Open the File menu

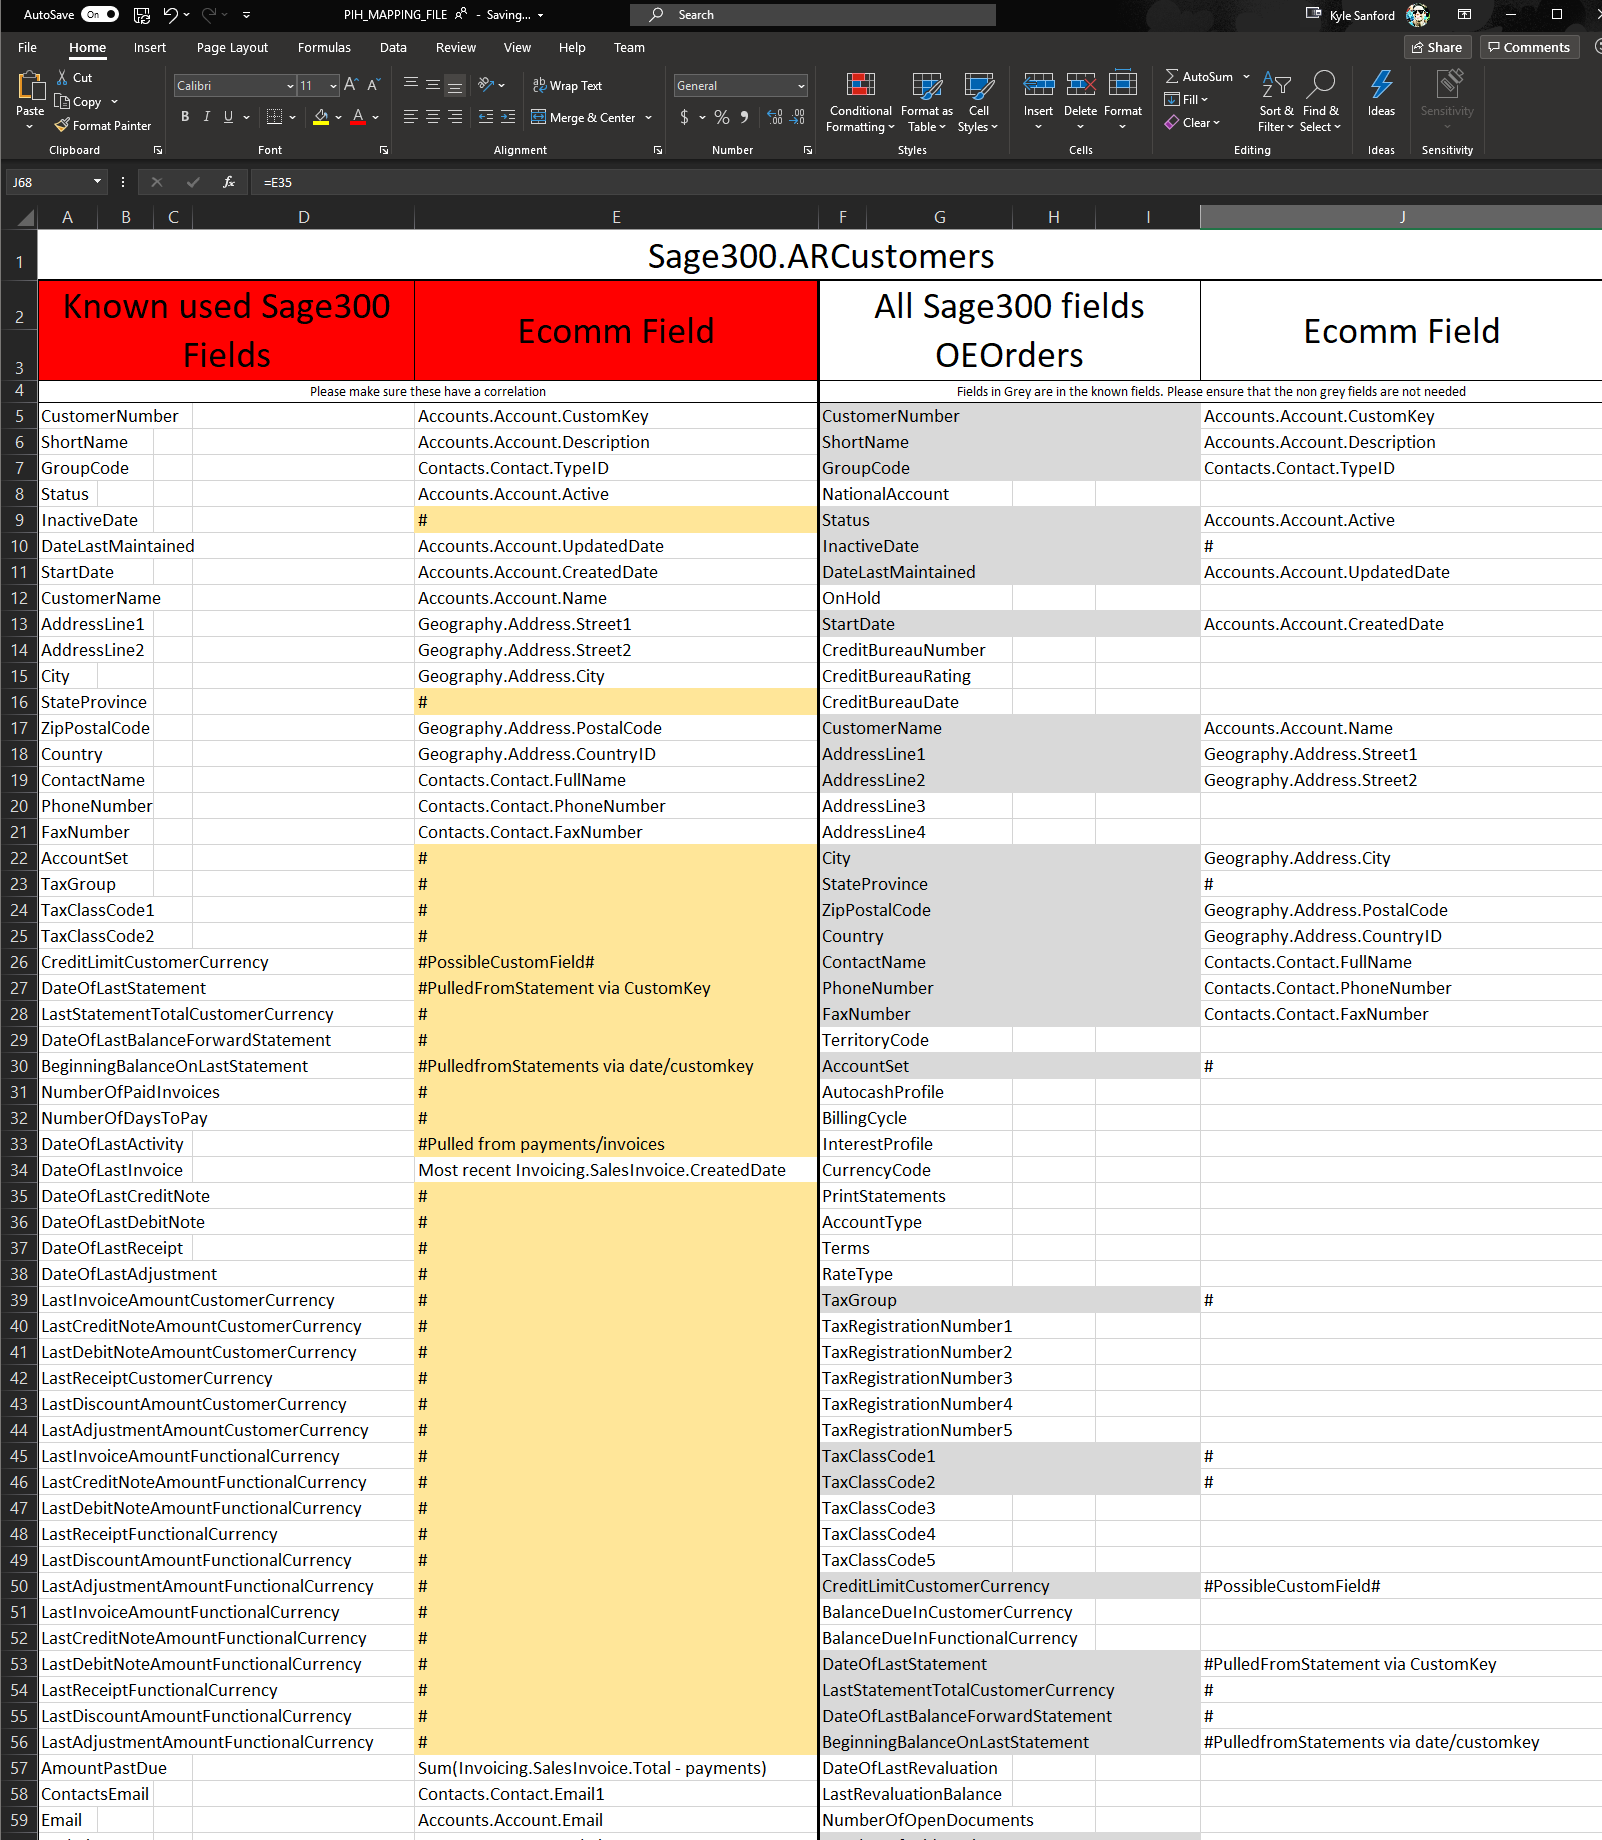pyautogui.click(x=27, y=47)
